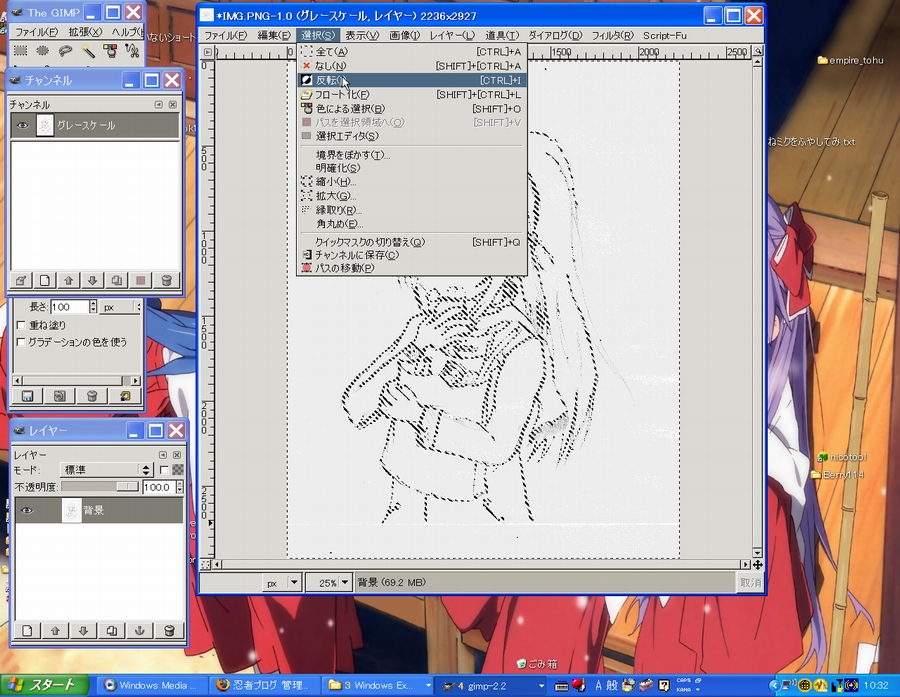The height and width of the screenshot is (697, 900).
Task: Choose チャンネルに保存(C) menu entry
Action: [x=412, y=255]
